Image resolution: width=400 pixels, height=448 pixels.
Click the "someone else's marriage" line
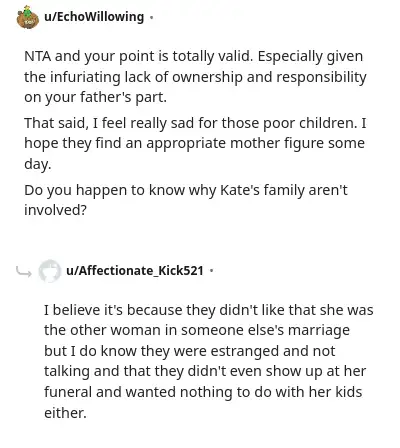click(x=197, y=330)
